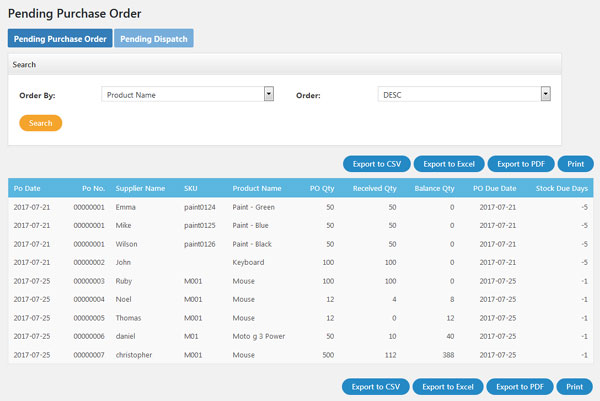This screenshot has height=401, width=600.
Task: Click bottom Export to Excel button
Action: [448, 387]
